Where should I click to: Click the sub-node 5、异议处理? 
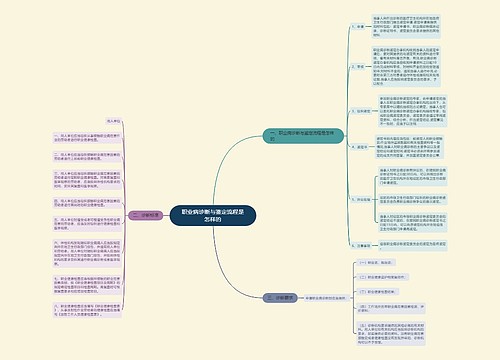pos(361,199)
